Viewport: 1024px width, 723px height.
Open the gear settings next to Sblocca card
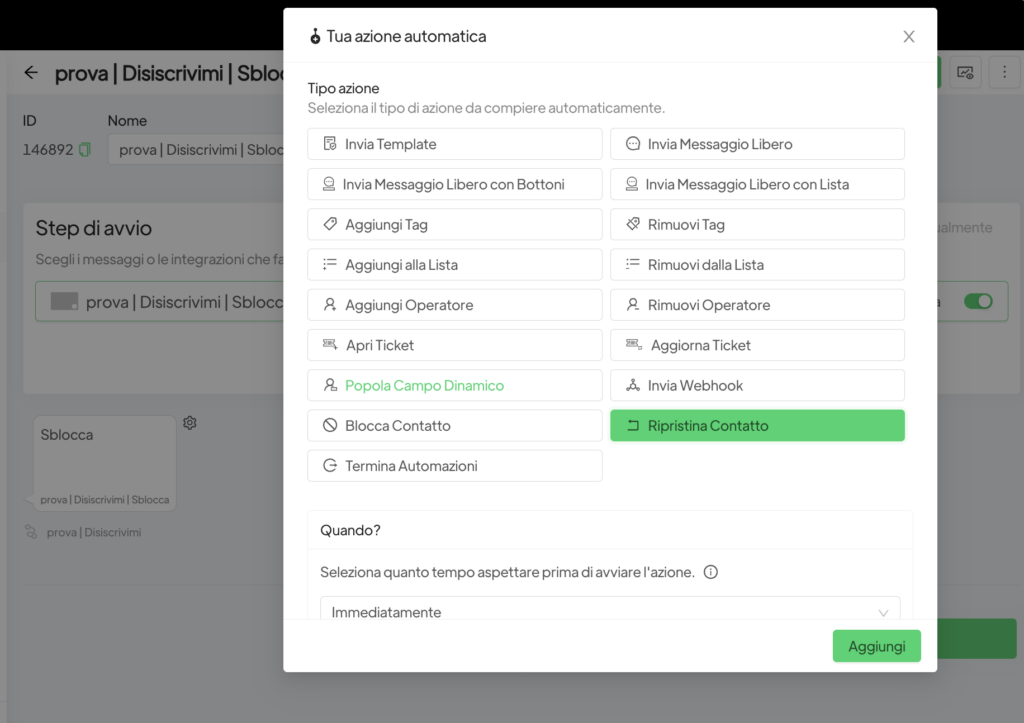coord(190,423)
